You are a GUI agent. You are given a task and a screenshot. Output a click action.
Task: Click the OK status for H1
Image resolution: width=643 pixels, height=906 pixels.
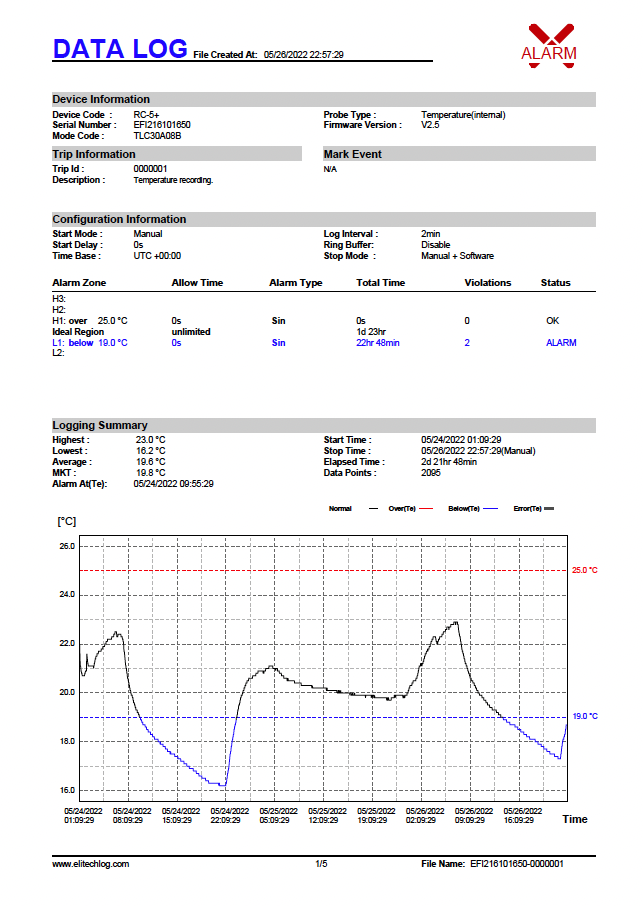(x=553, y=321)
